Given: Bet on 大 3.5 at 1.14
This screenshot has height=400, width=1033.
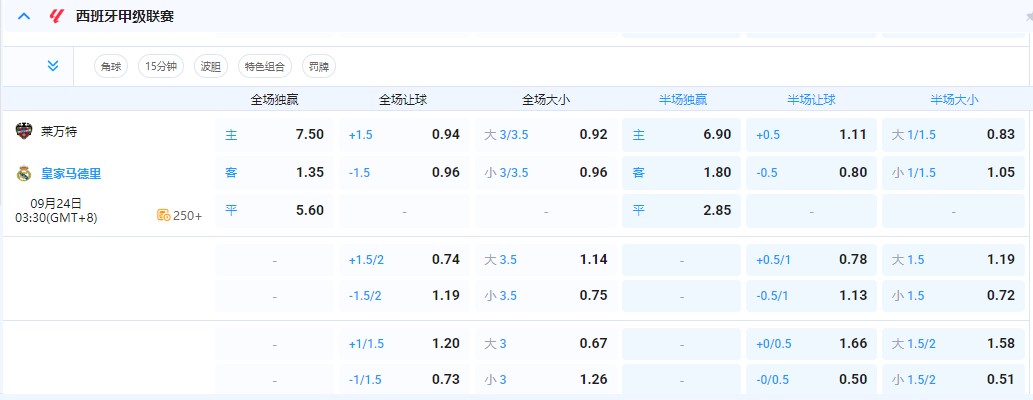Looking at the screenshot, I should [x=546, y=260].
